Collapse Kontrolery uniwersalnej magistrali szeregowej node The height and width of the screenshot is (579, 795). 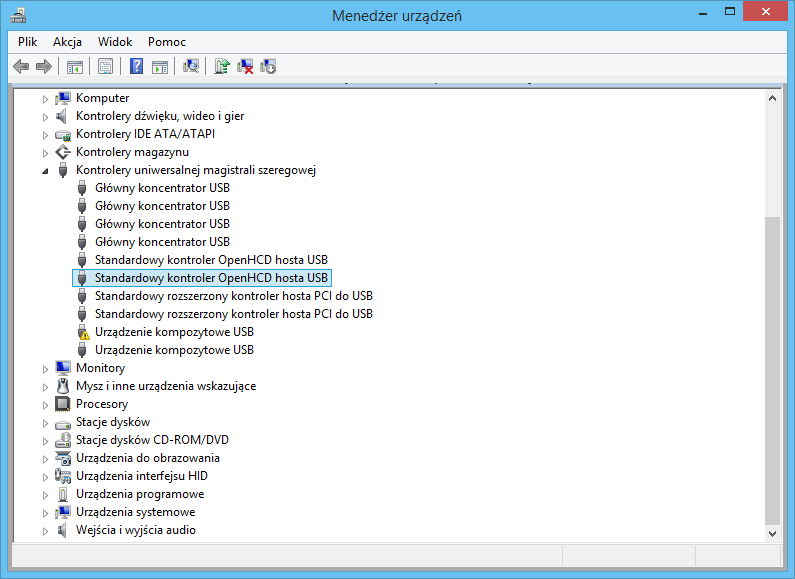[45, 171]
